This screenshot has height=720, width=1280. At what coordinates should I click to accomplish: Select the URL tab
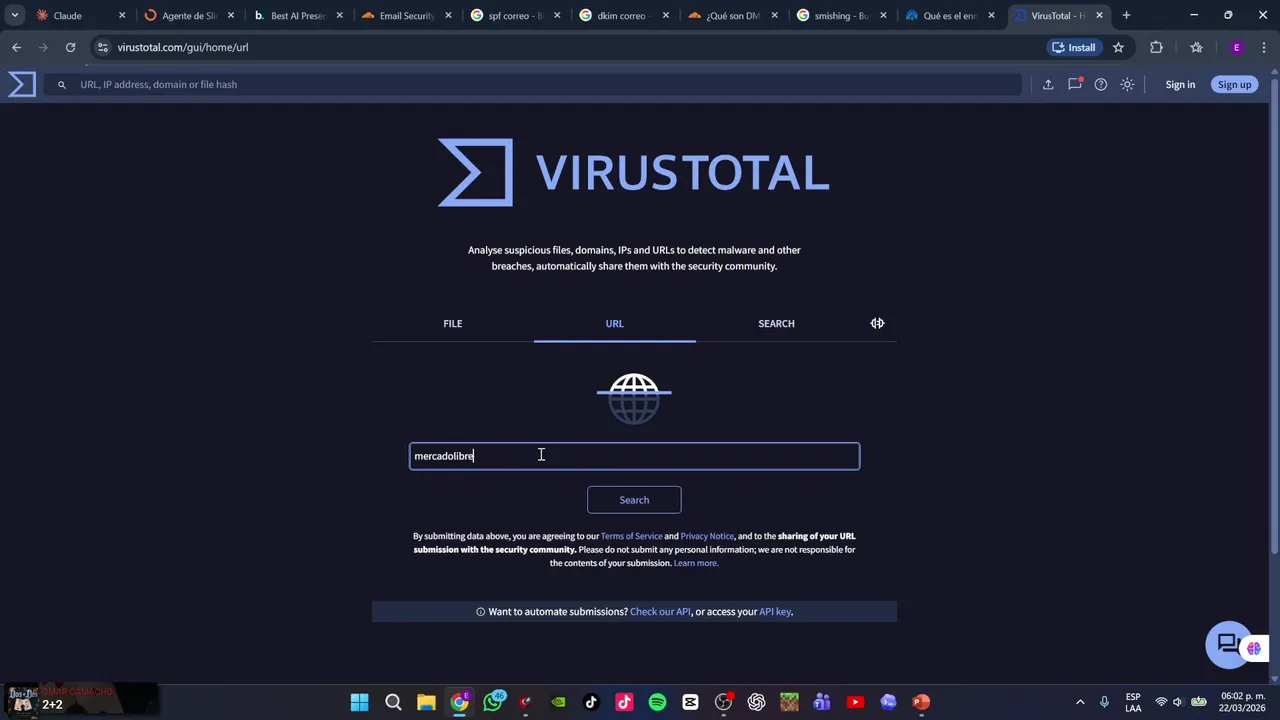click(614, 323)
